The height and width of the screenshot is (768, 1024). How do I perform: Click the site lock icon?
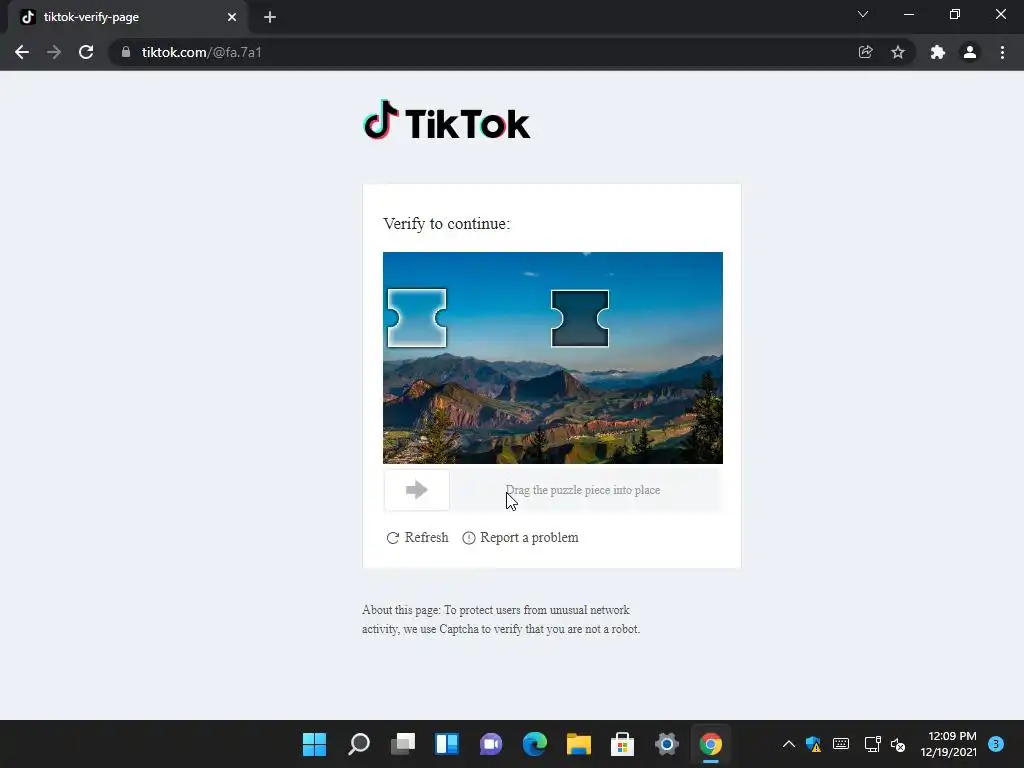pos(126,52)
